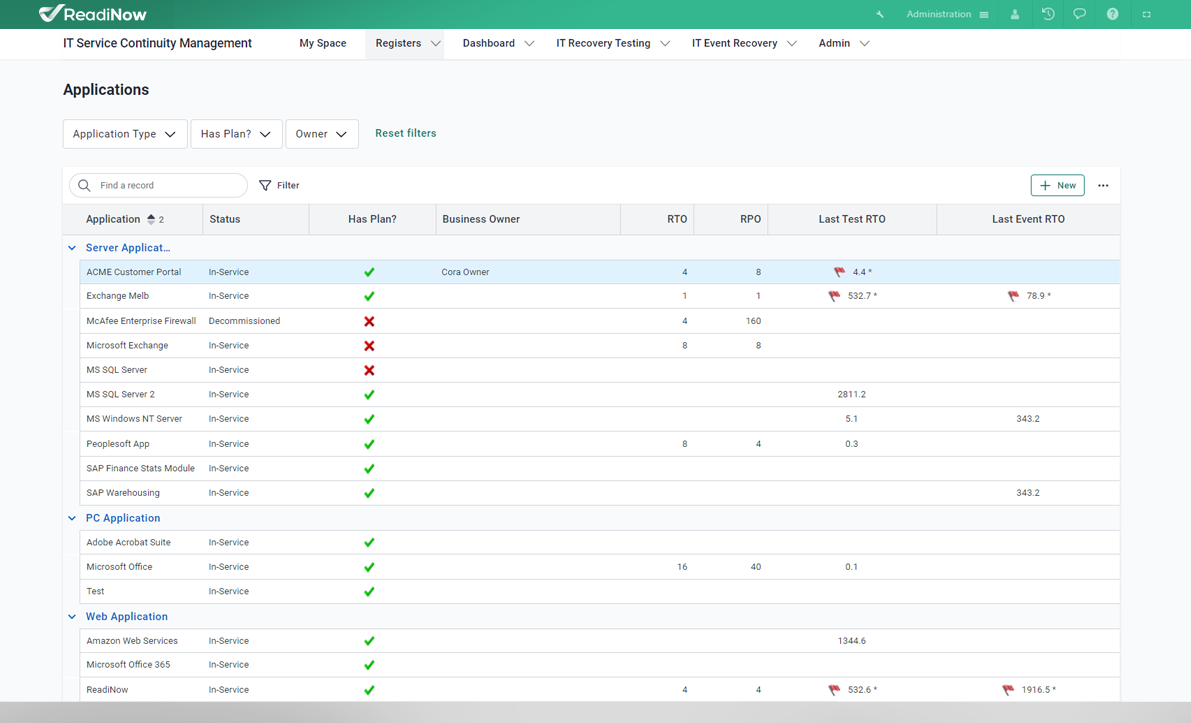
Task: Open the Owner filter dropdown
Action: coord(322,134)
